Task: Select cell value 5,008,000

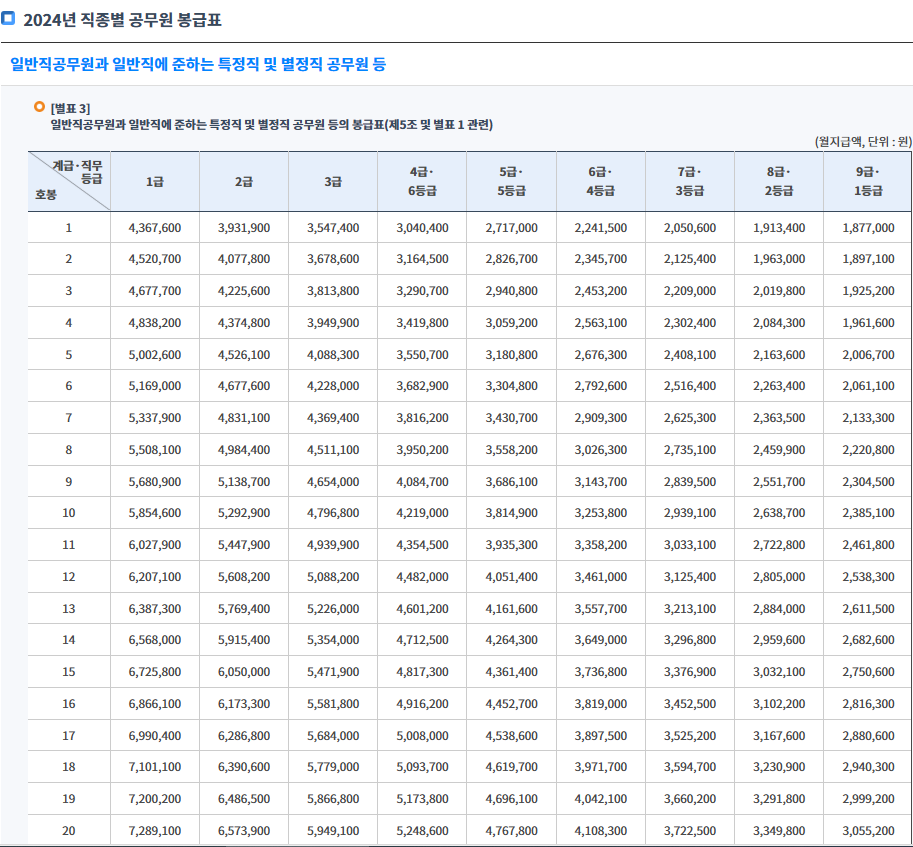Action: [422, 736]
